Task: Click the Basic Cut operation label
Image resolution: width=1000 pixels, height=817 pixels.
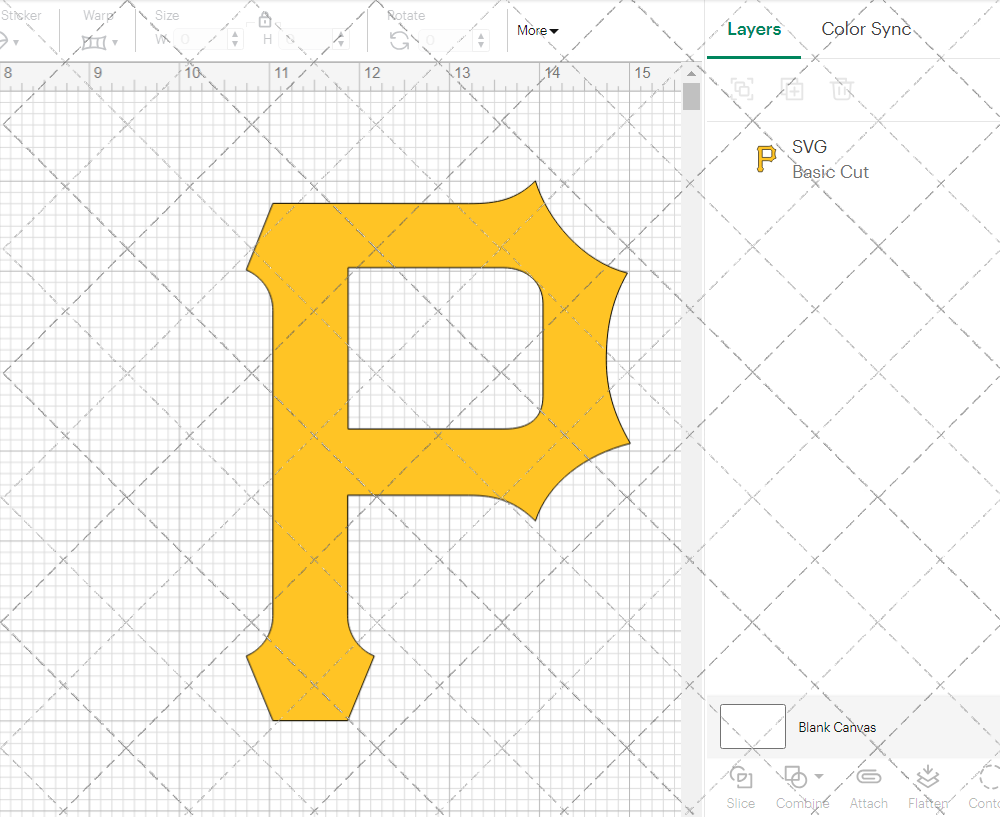Action: pyautogui.click(x=830, y=172)
